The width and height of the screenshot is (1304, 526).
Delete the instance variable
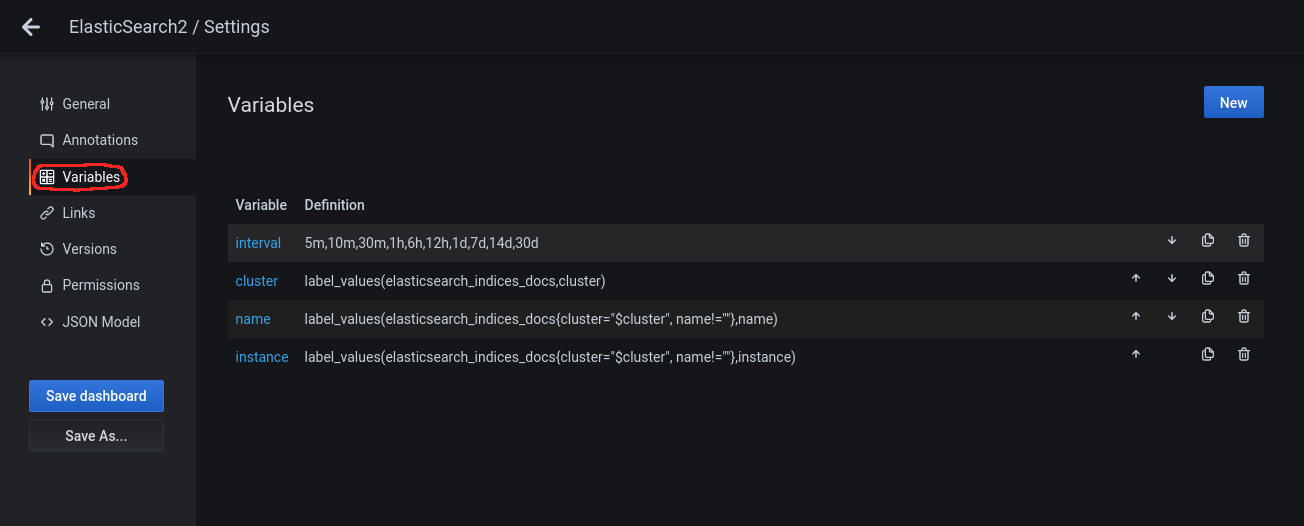(1243, 355)
